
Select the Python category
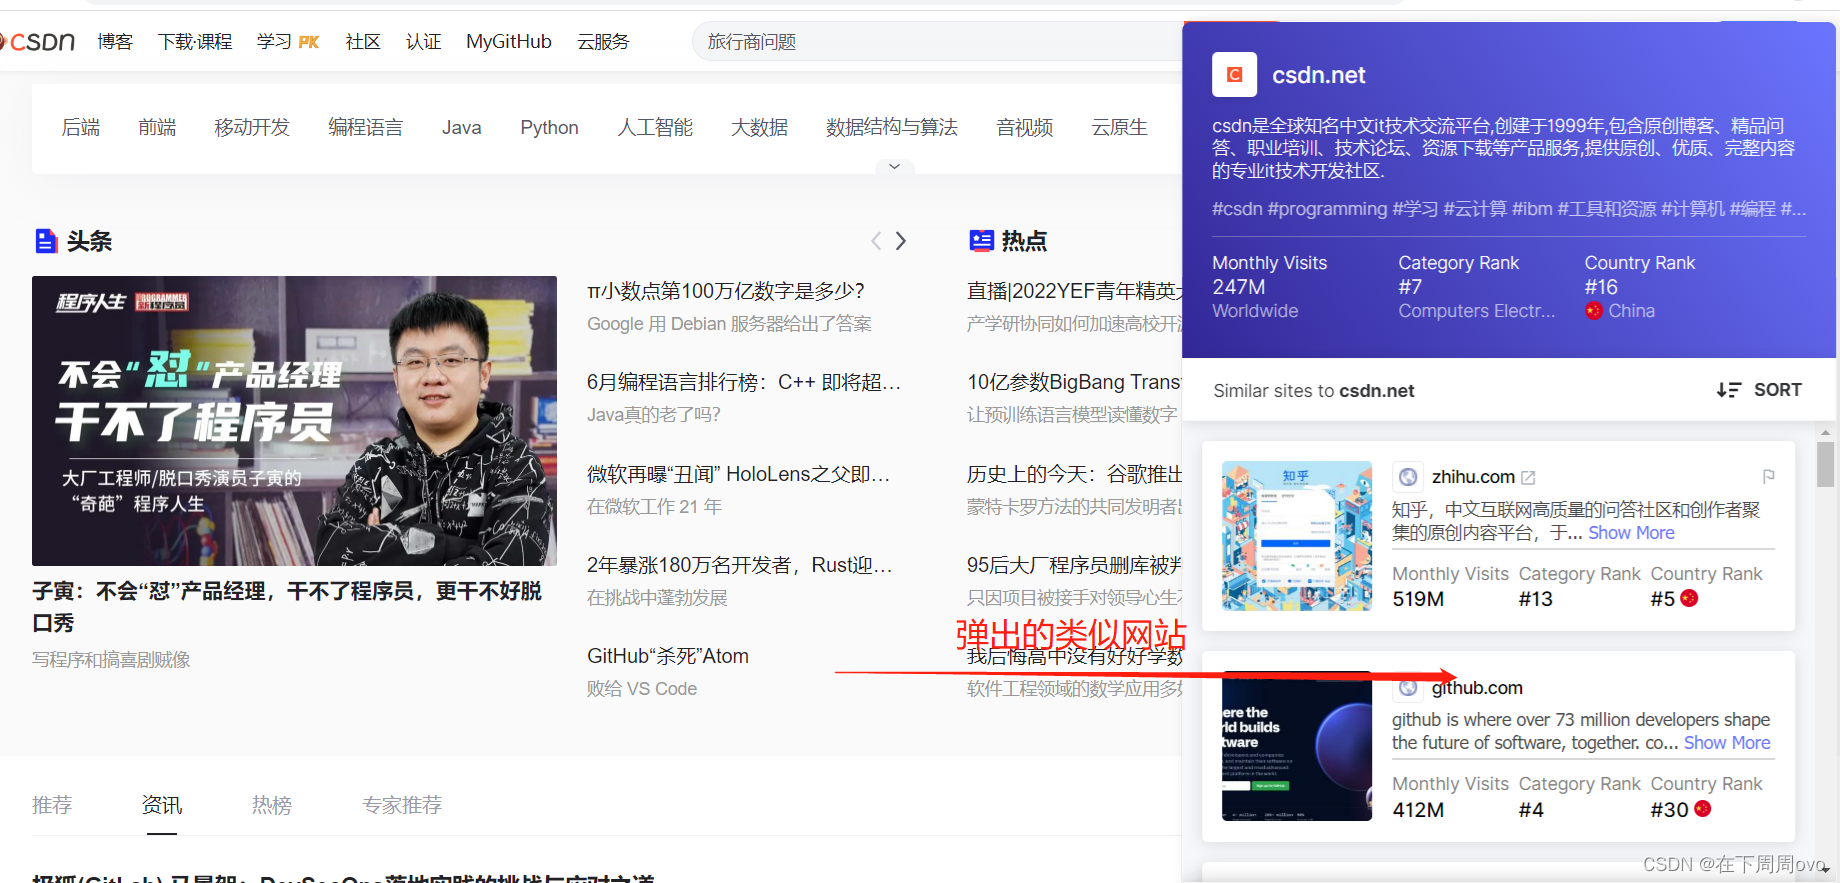click(x=549, y=128)
